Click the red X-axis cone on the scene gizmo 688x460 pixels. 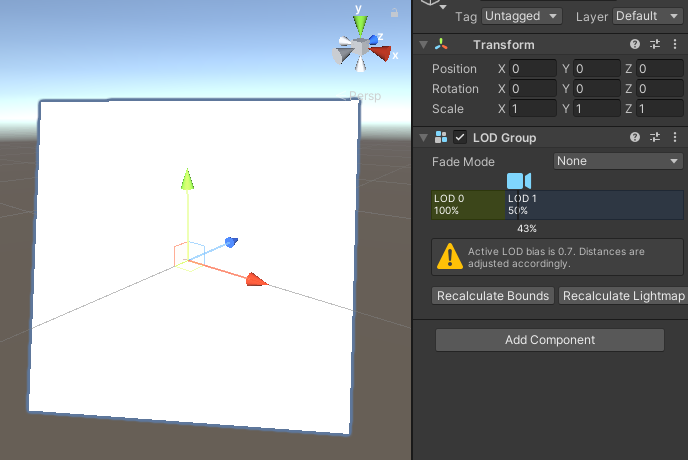[380, 53]
